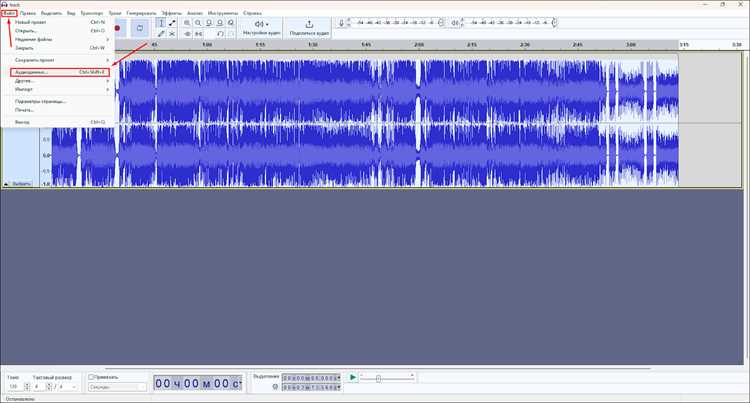Screen dimensions: 750x403
Task: Adjust the playback level slider knob
Action: coord(554,22)
